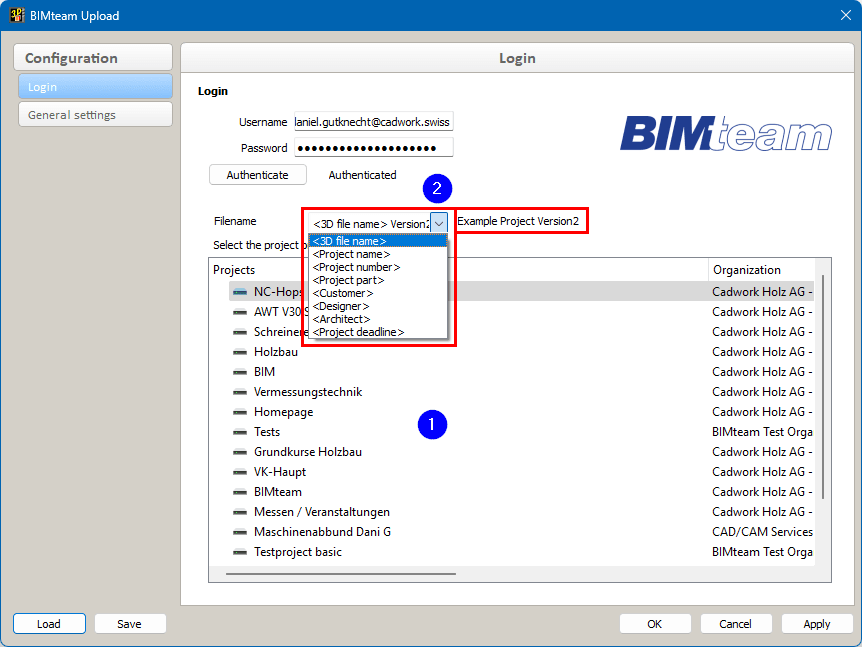Click project icon beside BIMteam row
862x647 pixels.
tap(240, 492)
